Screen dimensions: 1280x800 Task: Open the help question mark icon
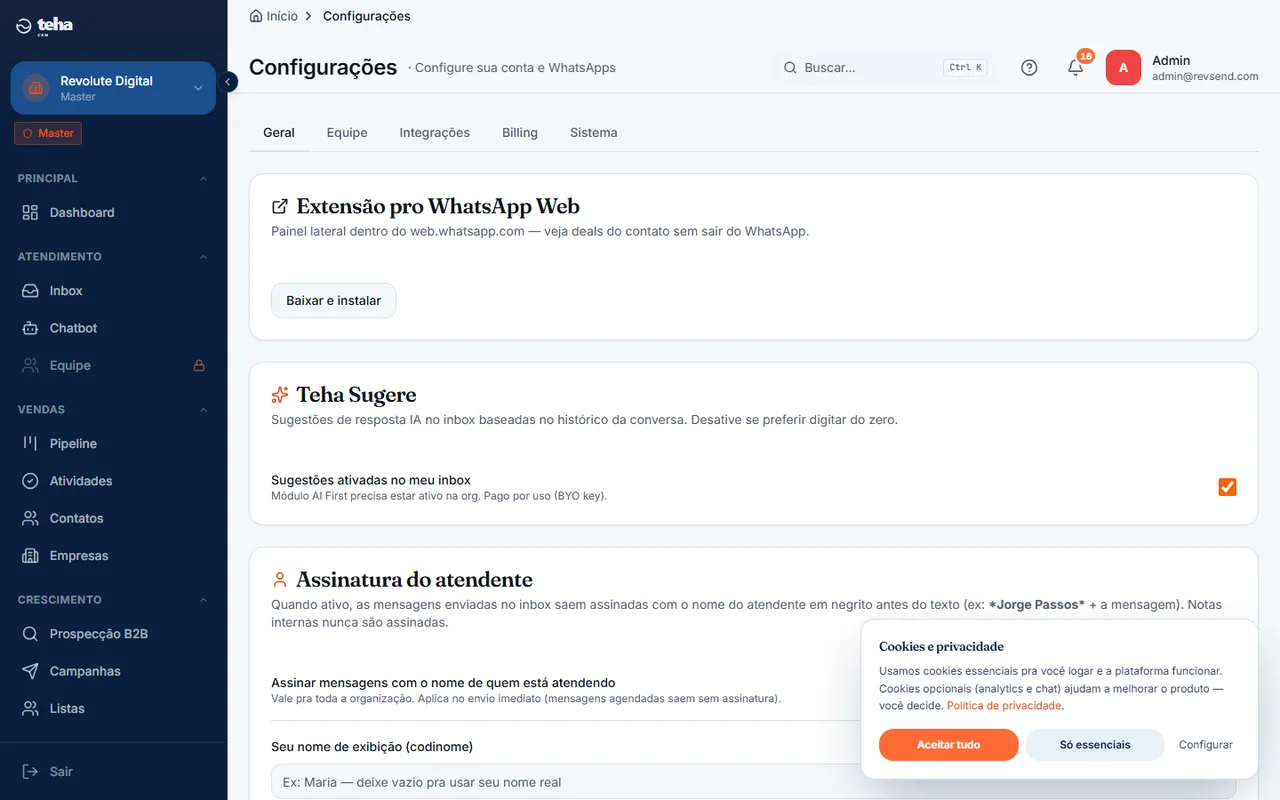(1029, 68)
